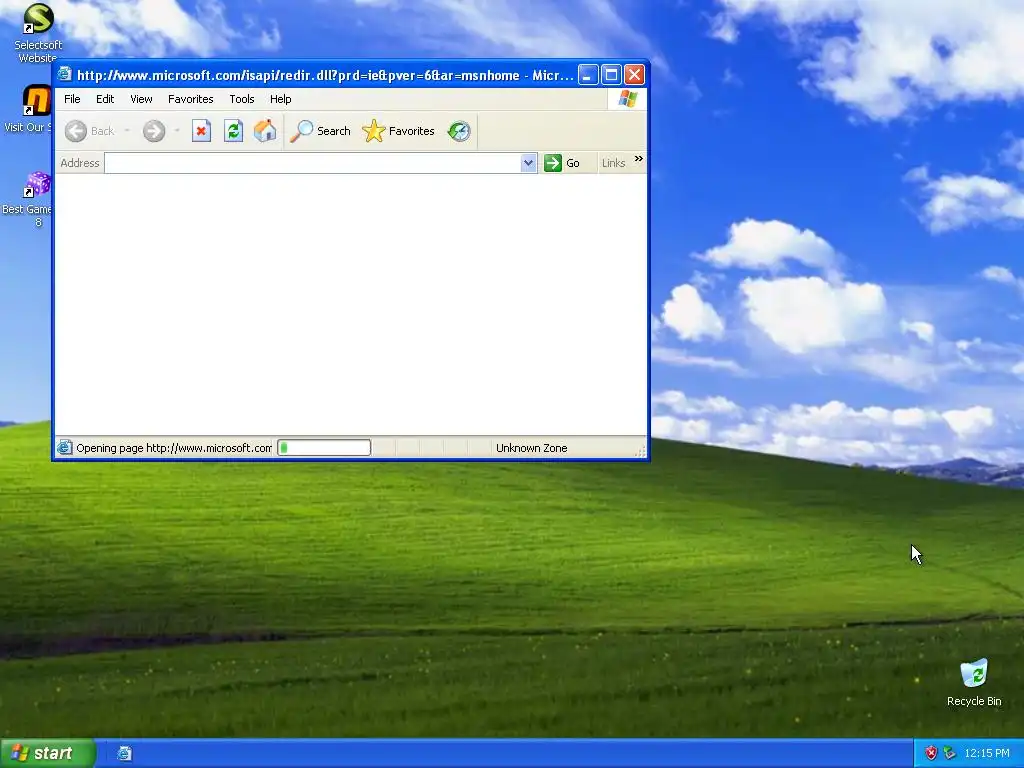
Task: Refresh the page with the green arrows icon
Action: click(233, 131)
